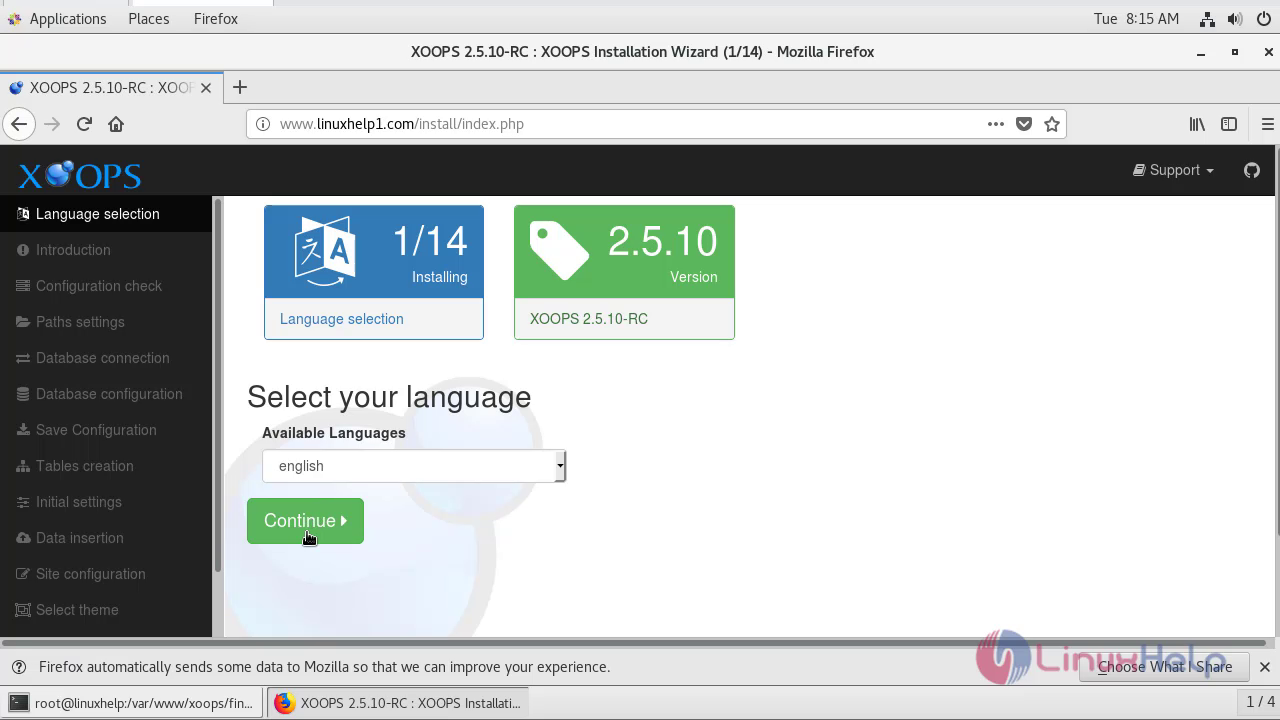Dismiss the Firefox data notification bar
This screenshot has height=720, width=1280.
1264,667
